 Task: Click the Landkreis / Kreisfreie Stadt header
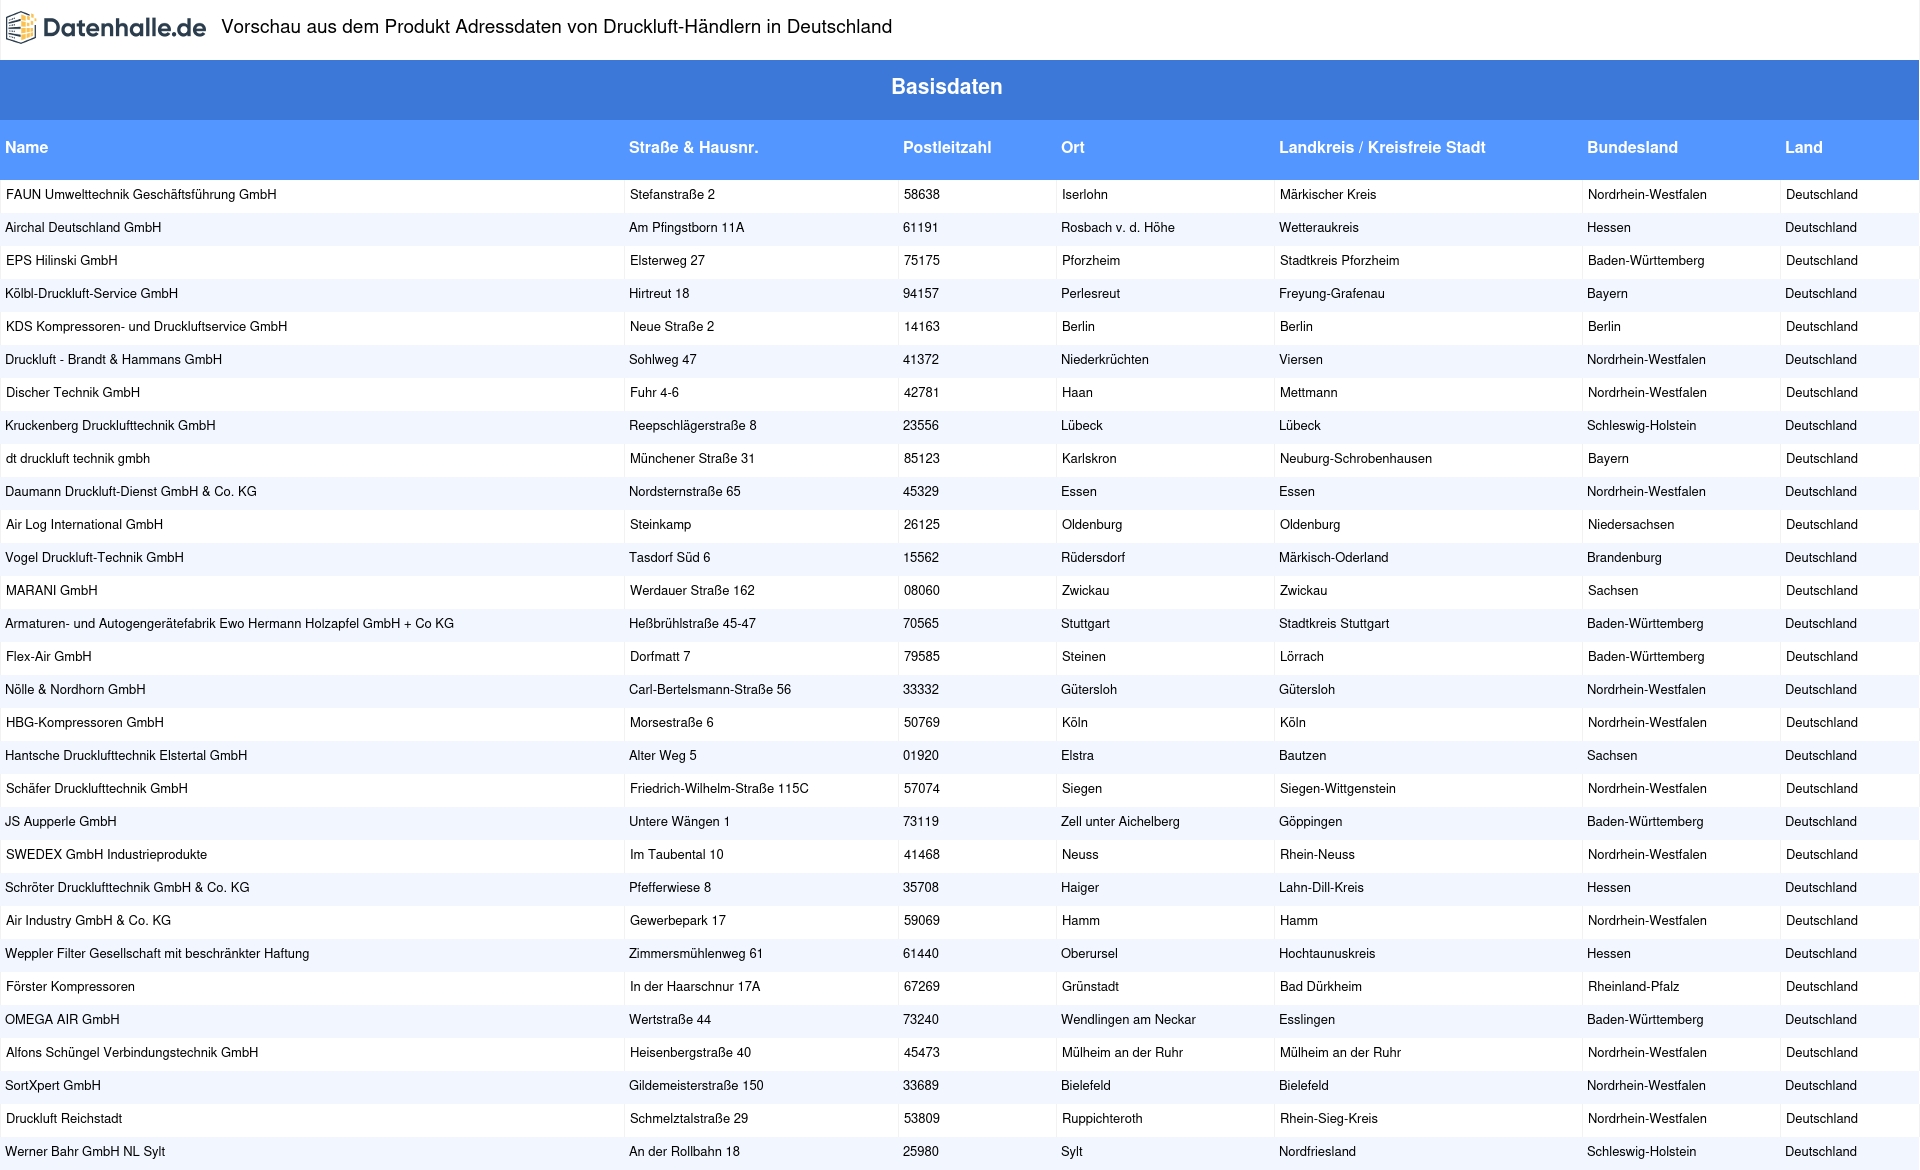pyautogui.click(x=1382, y=147)
